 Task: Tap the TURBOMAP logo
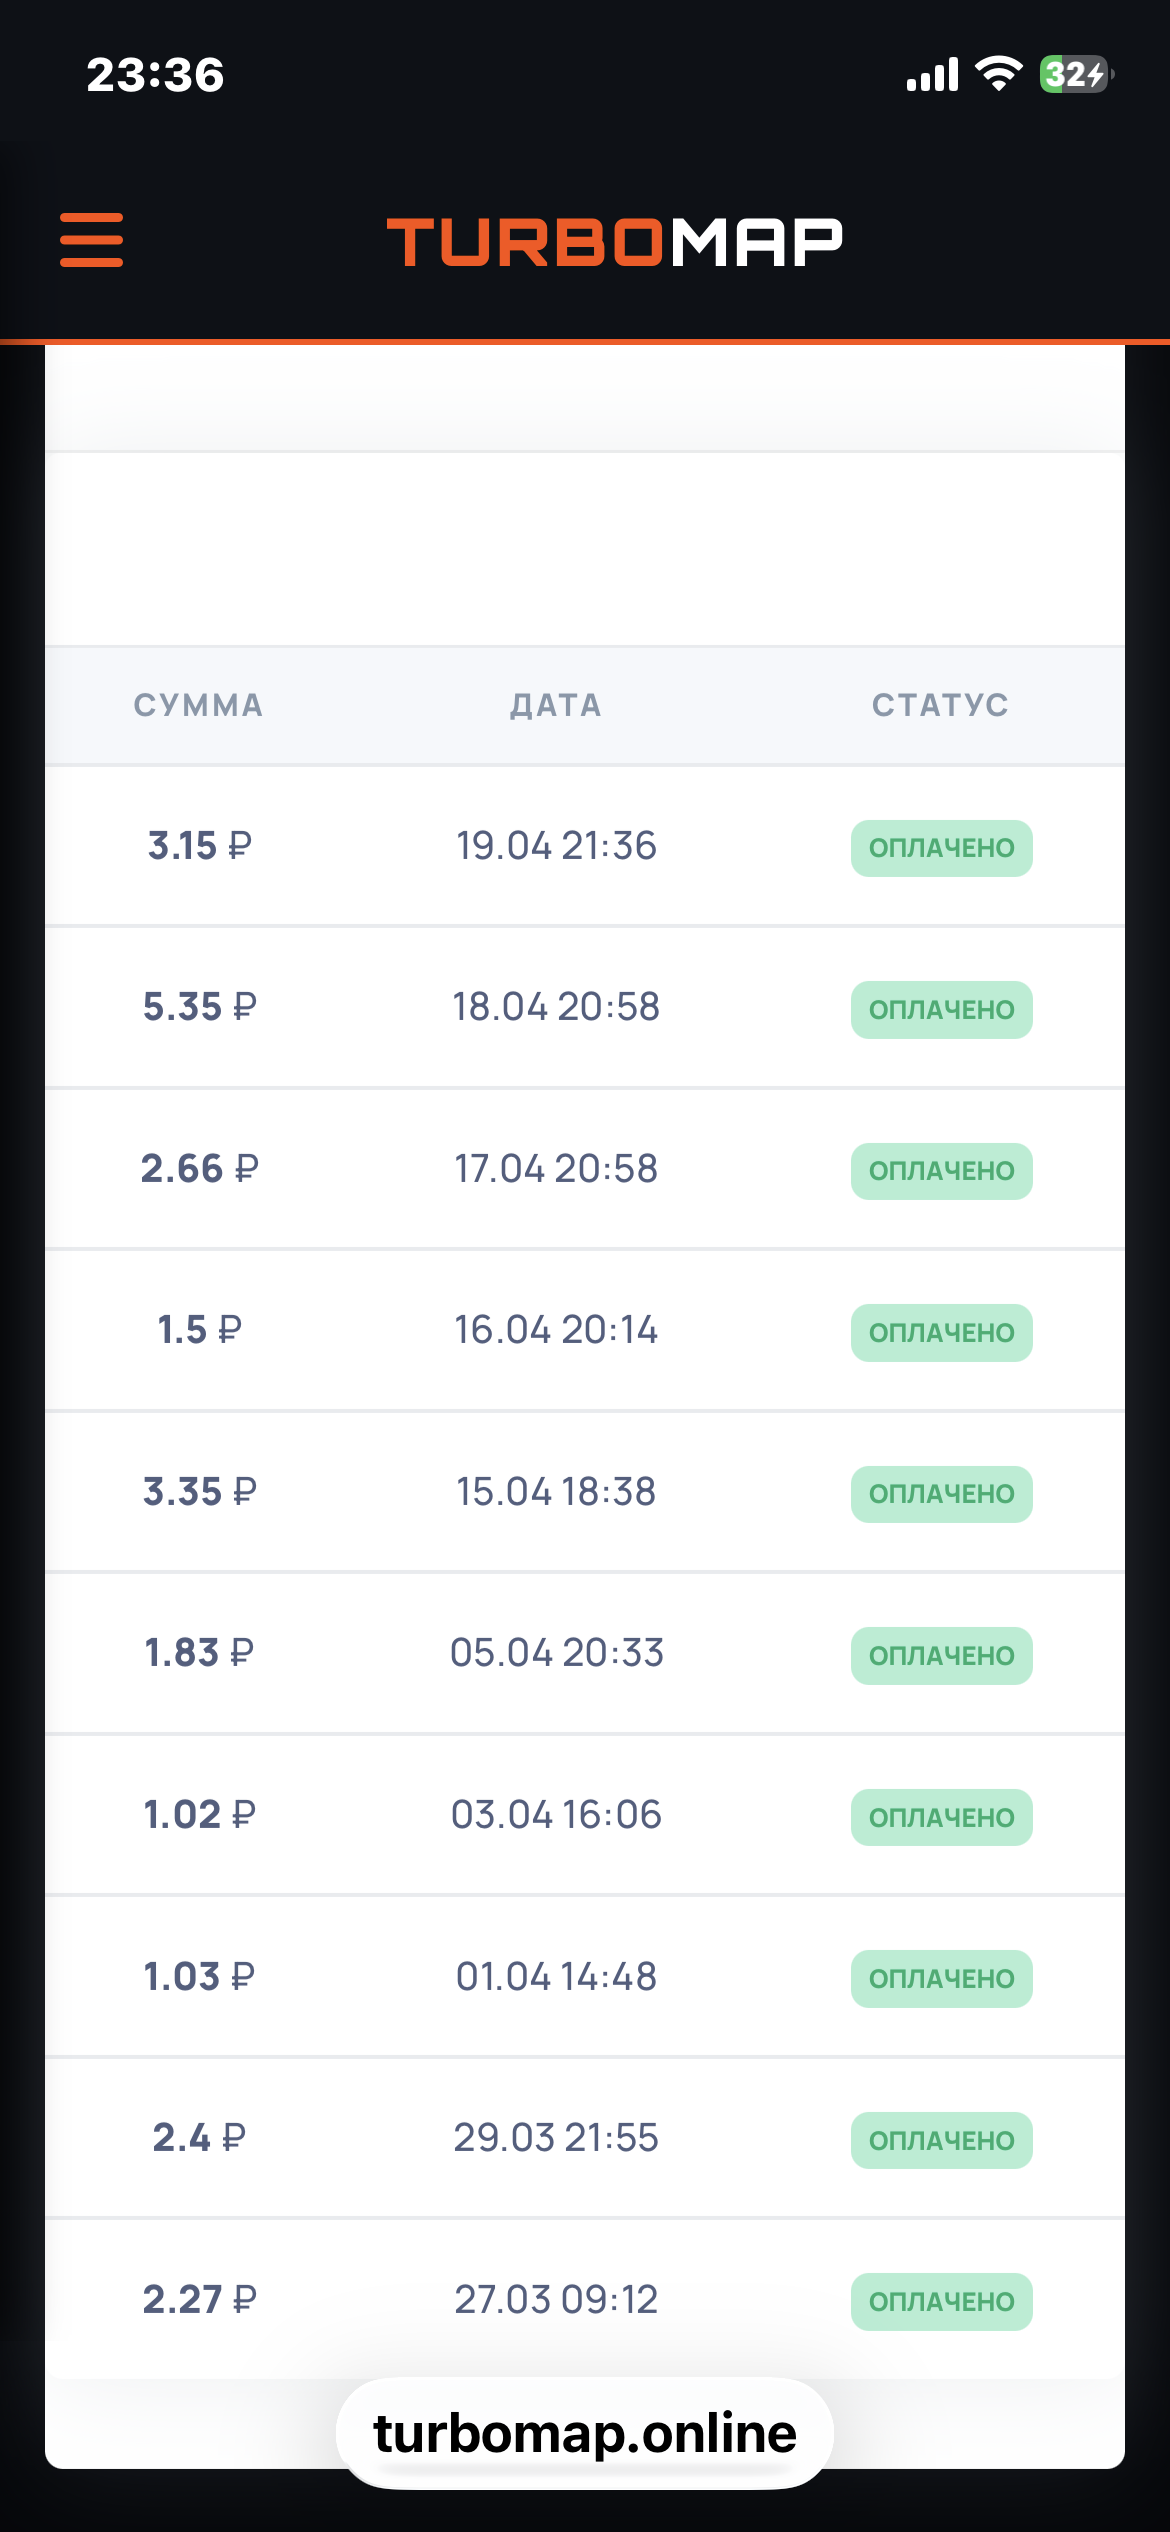click(614, 242)
